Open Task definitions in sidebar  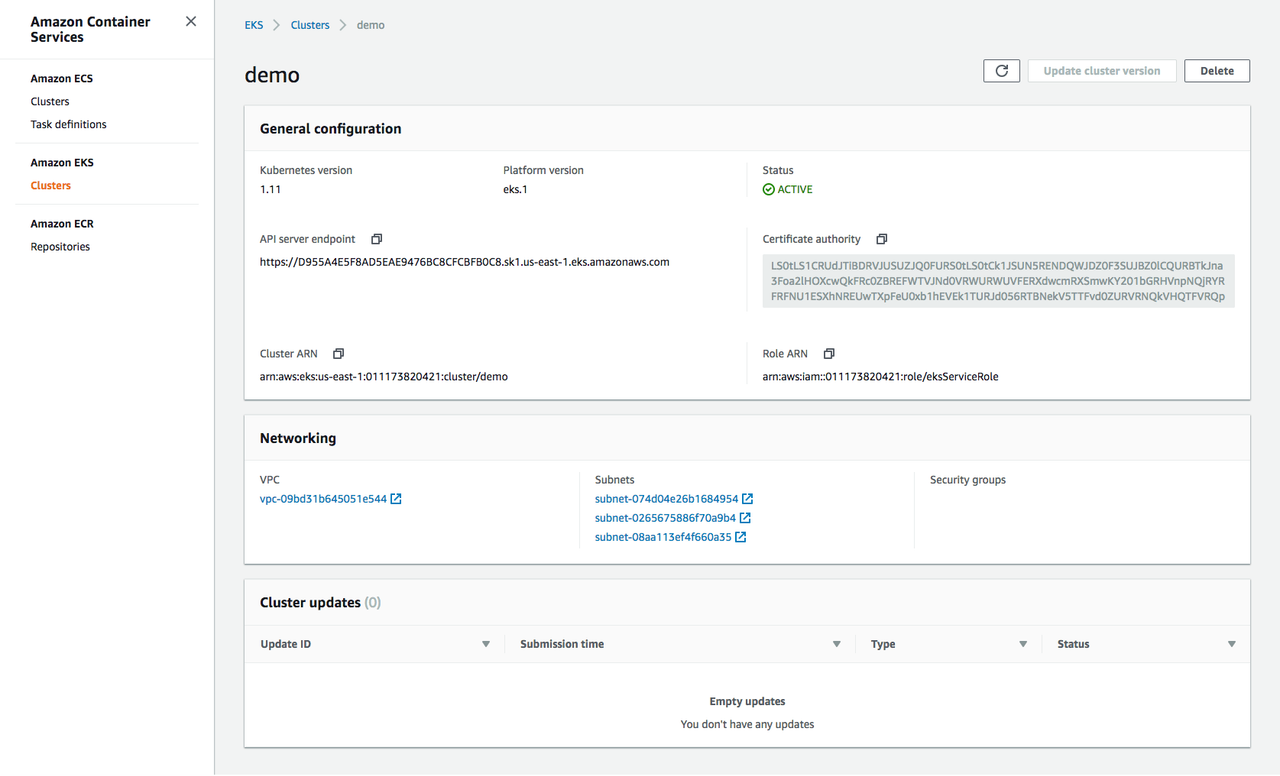68,124
